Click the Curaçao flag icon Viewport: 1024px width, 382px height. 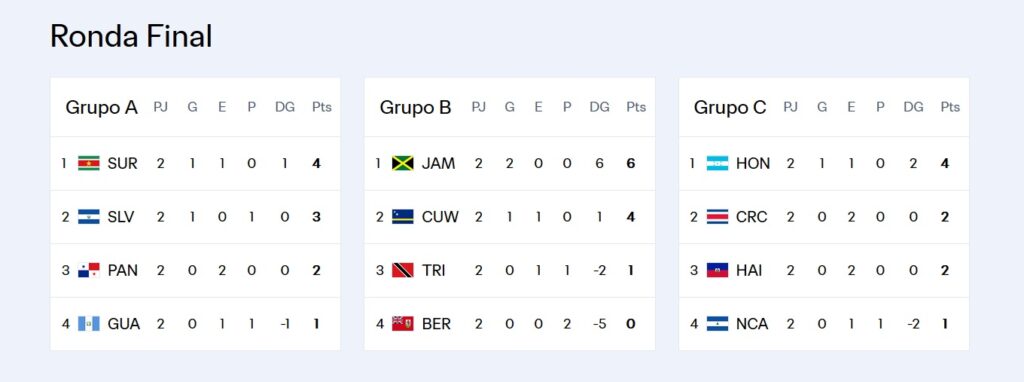(403, 217)
